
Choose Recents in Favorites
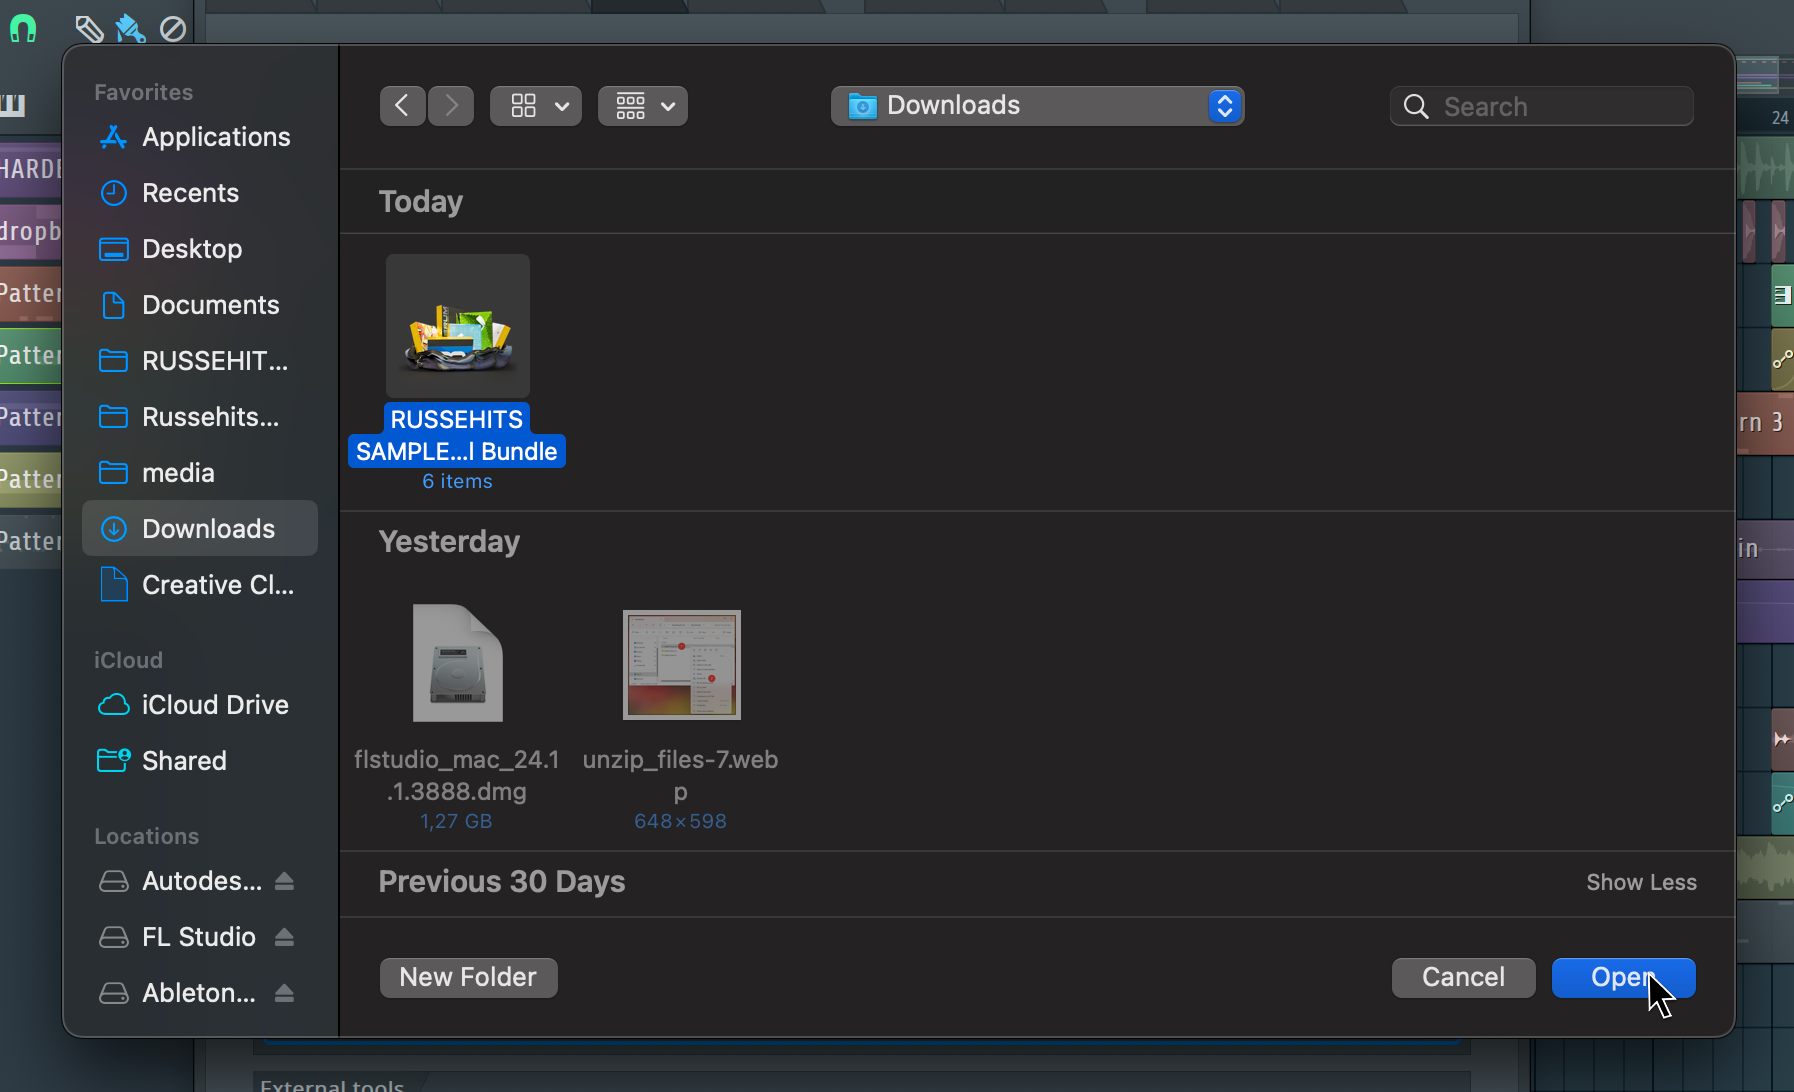tap(190, 193)
